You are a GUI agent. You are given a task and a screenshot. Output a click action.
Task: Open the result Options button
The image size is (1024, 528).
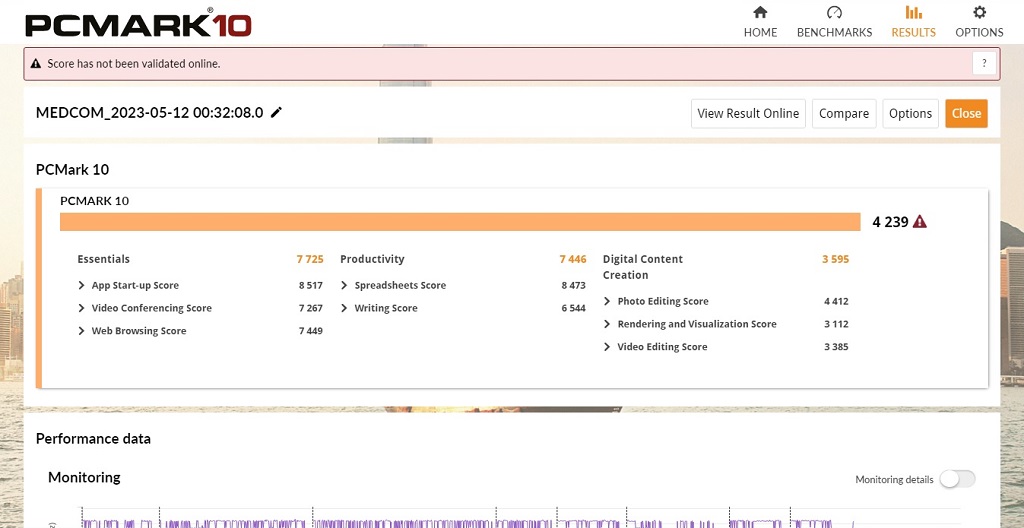point(910,113)
